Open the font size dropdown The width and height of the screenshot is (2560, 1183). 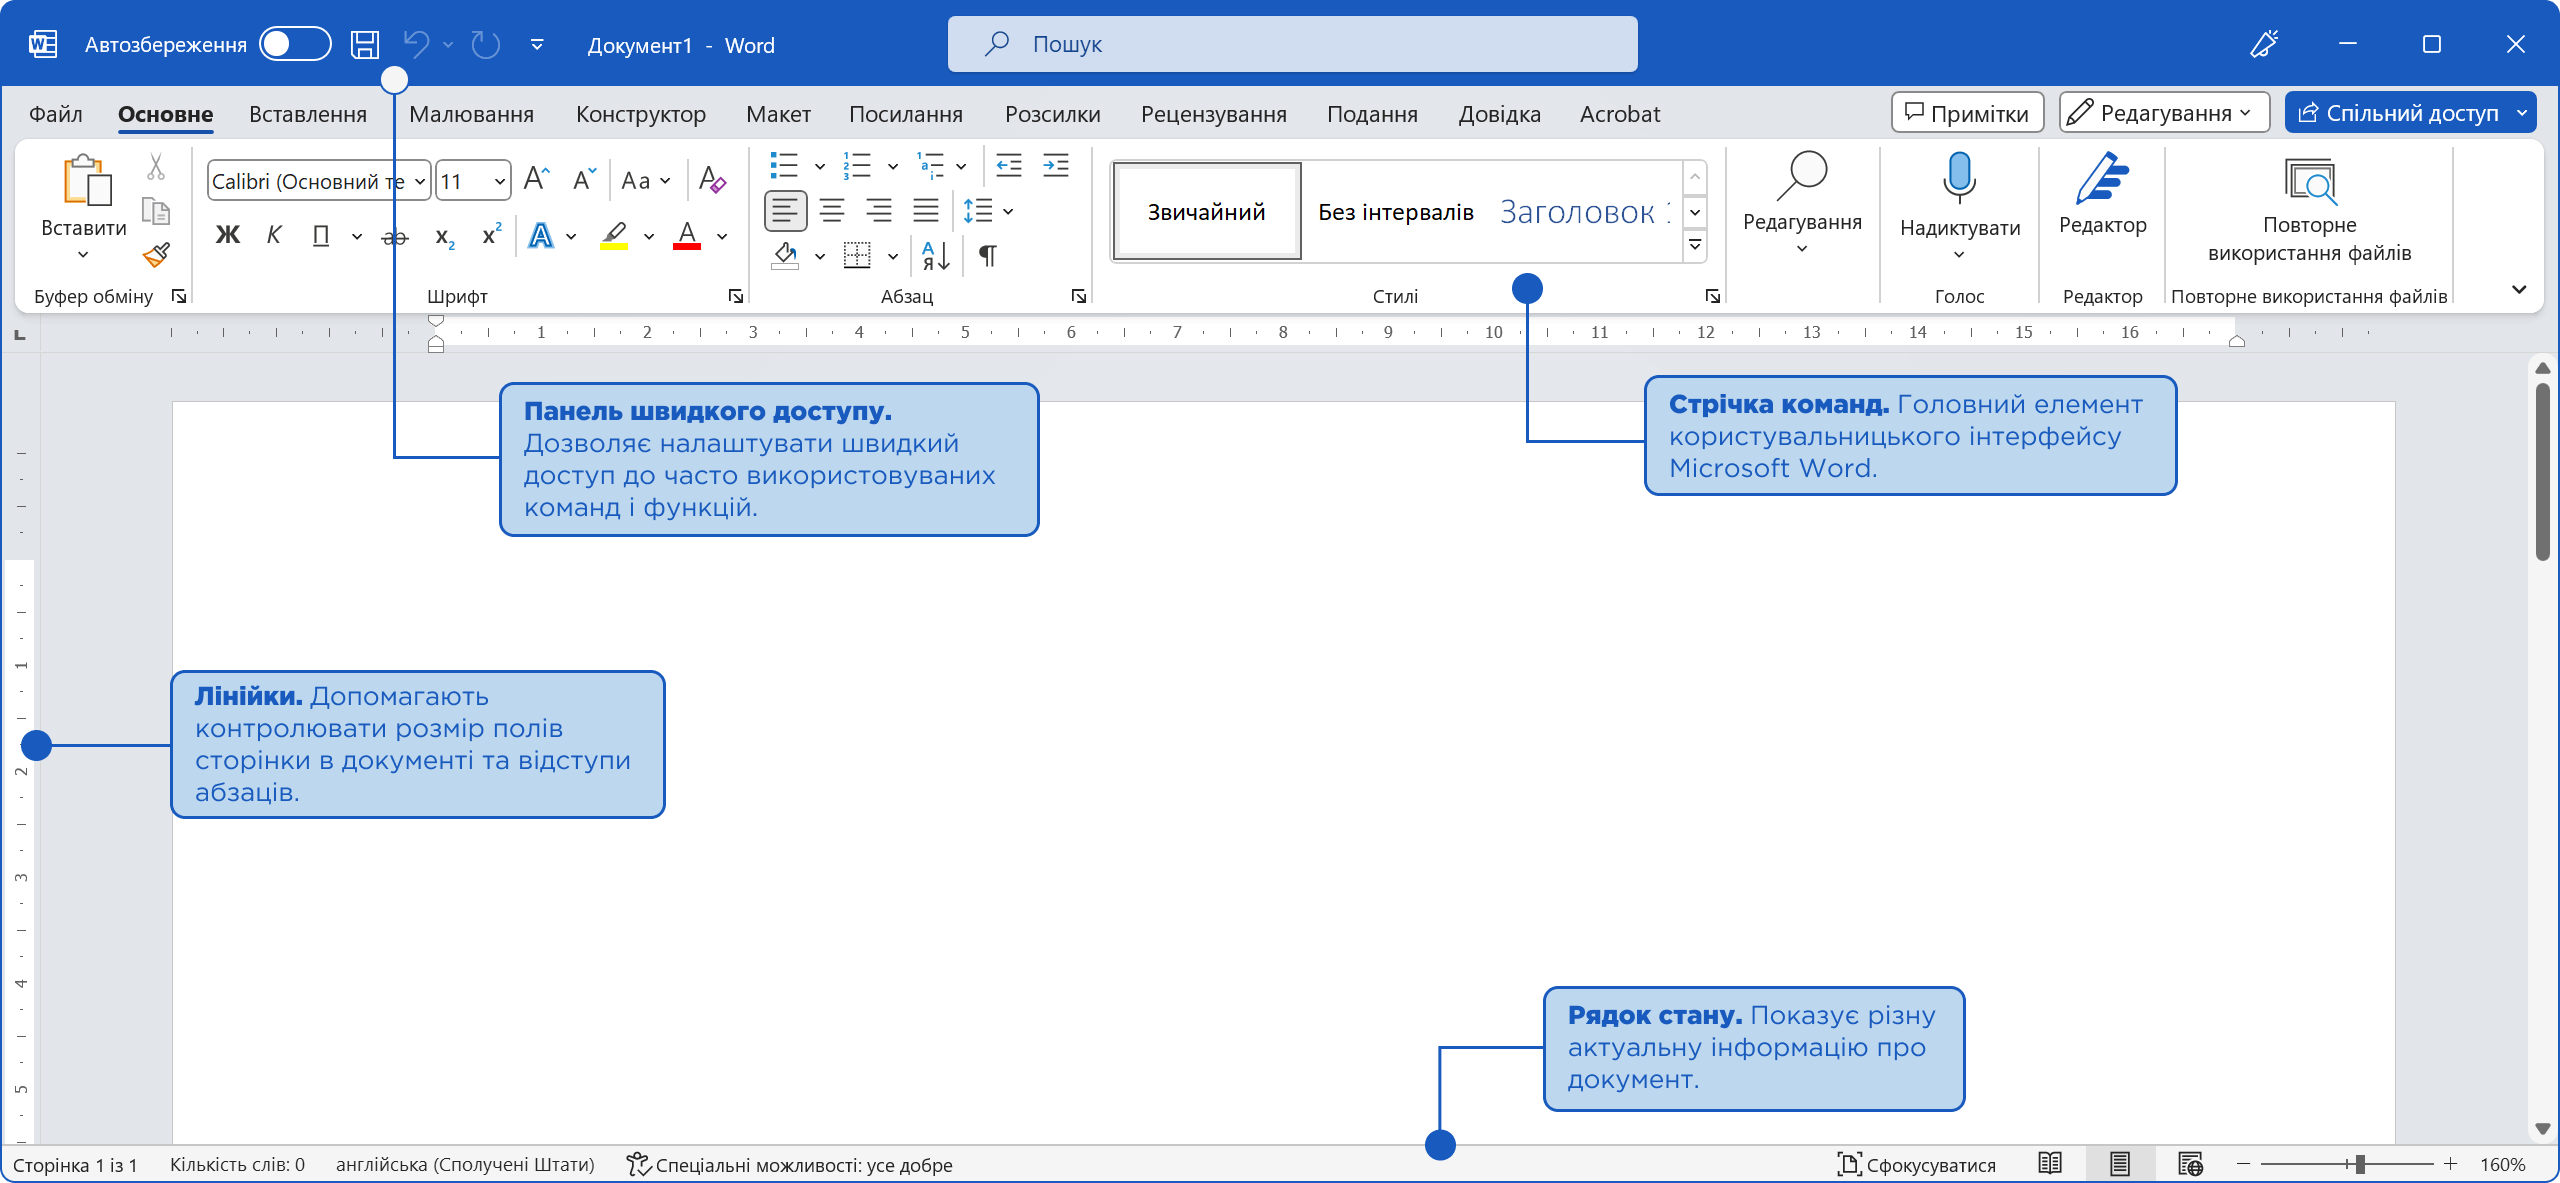[499, 181]
